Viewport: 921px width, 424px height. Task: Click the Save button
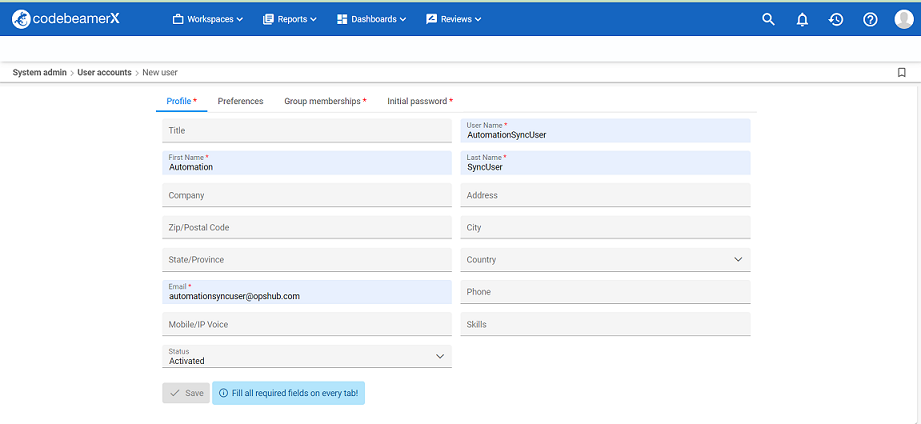click(x=186, y=393)
